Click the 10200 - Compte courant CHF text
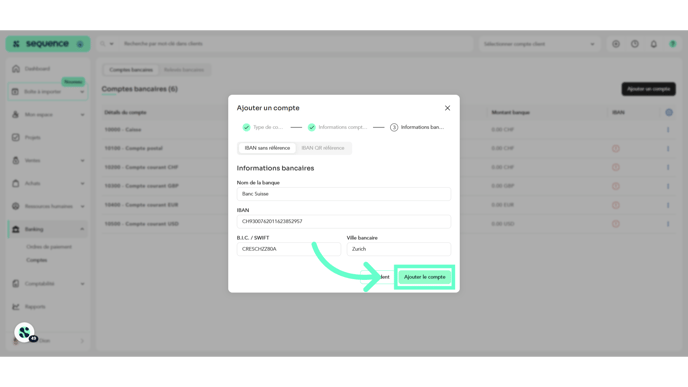This screenshot has width=688, height=387. (x=141, y=167)
